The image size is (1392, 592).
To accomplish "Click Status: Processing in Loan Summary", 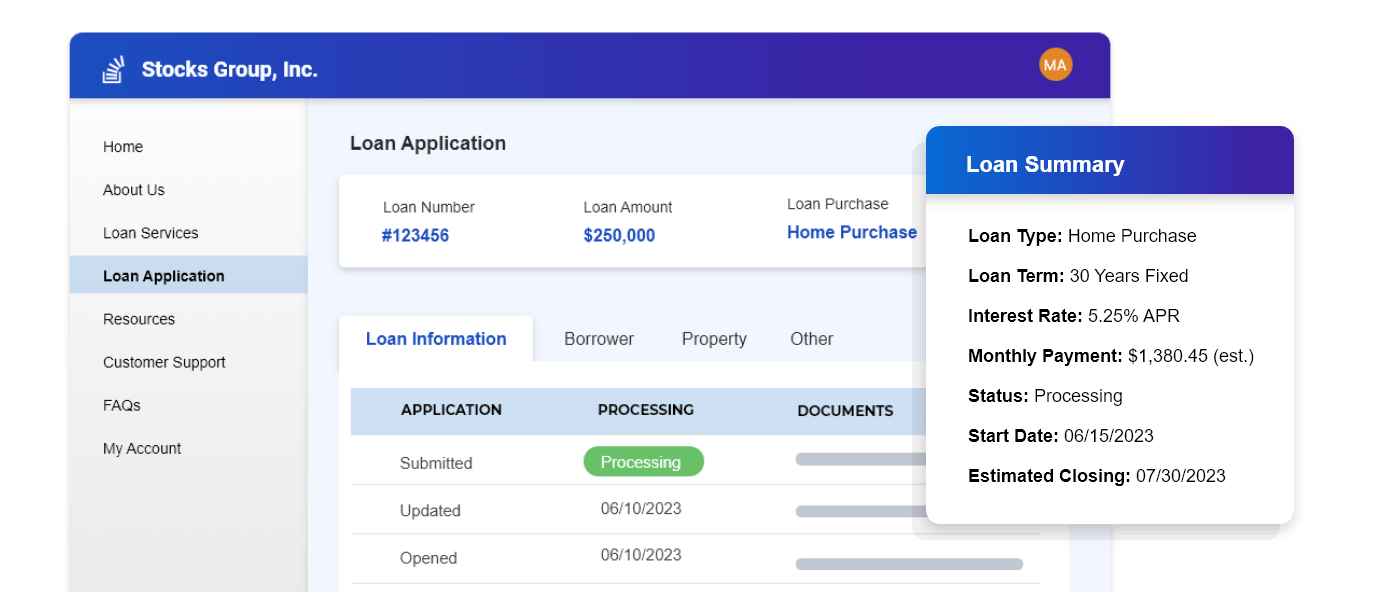I will (1045, 396).
